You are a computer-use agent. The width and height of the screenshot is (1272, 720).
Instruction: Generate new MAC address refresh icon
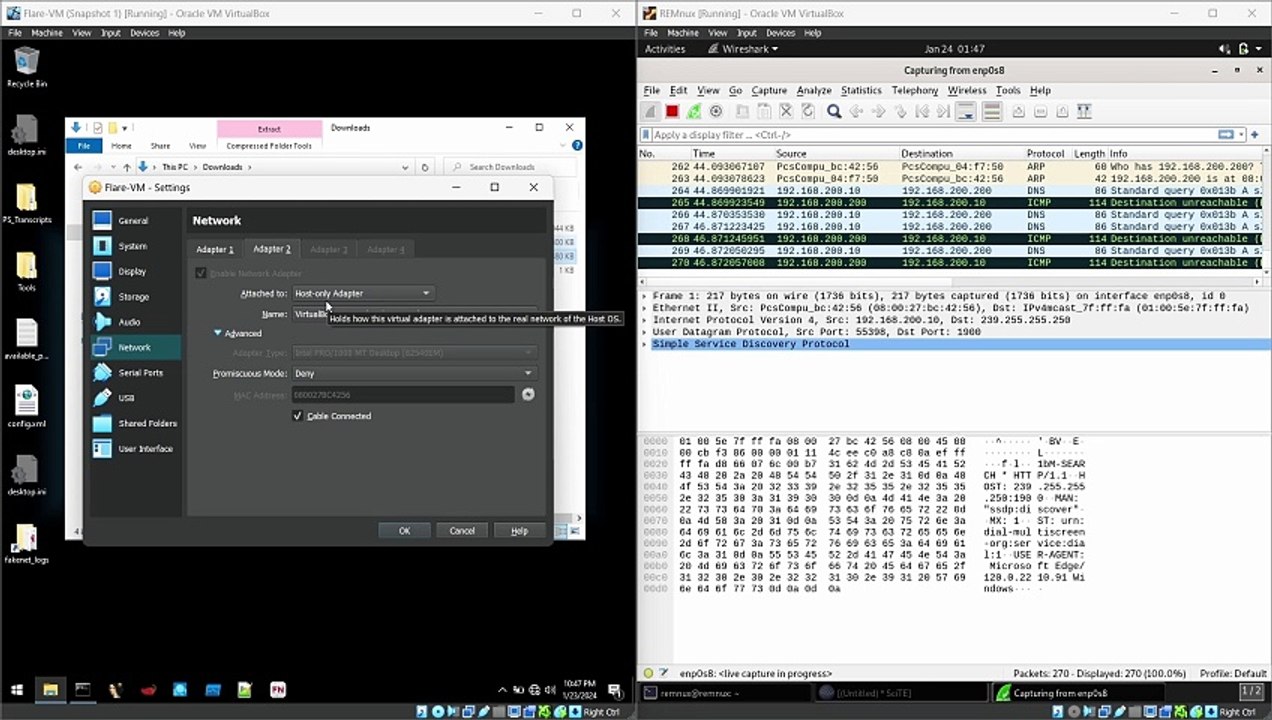click(x=528, y=394)
